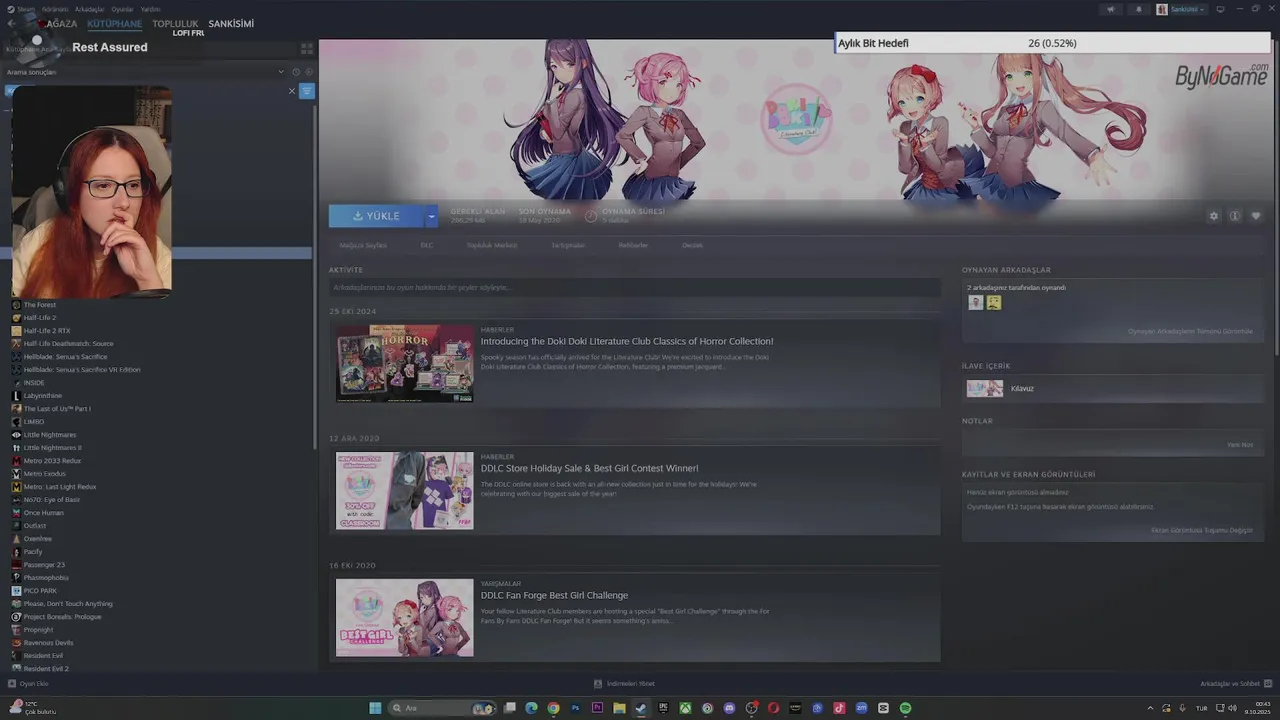The height and width of the screenshot is (720, 1280).
Task: Clear the library search with X
Action: 292,91
